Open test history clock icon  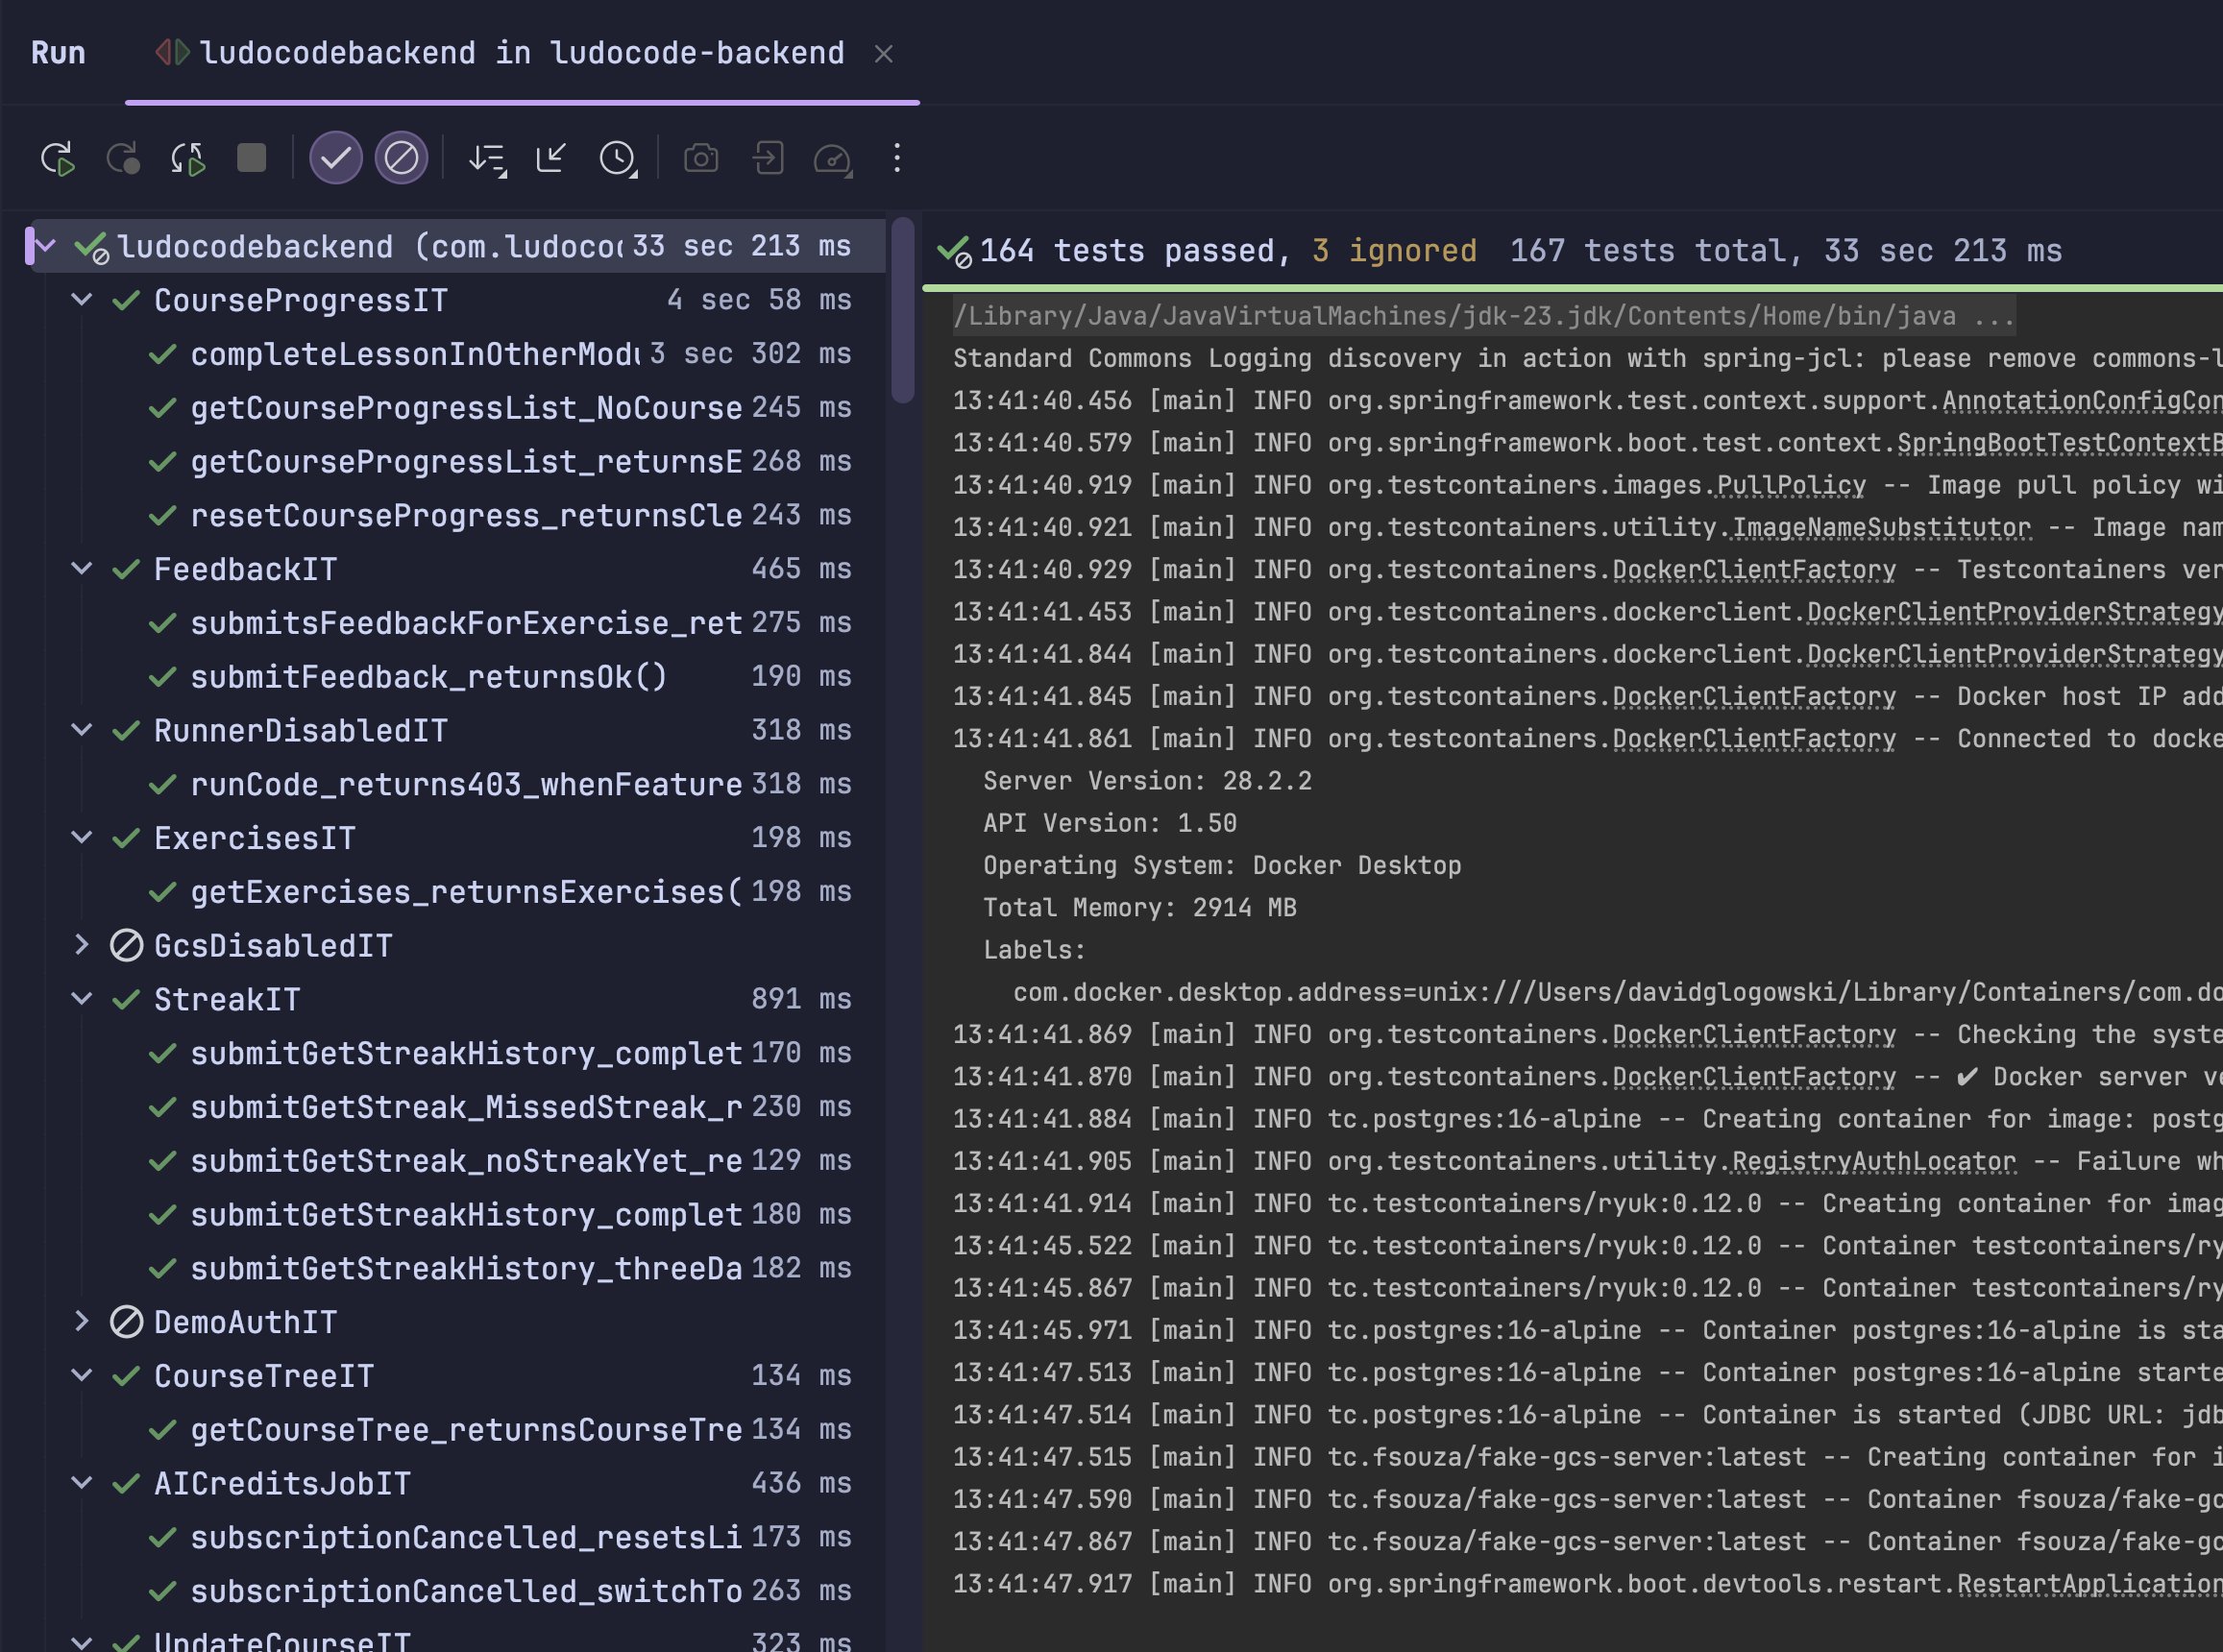click(x=617, y=158)
